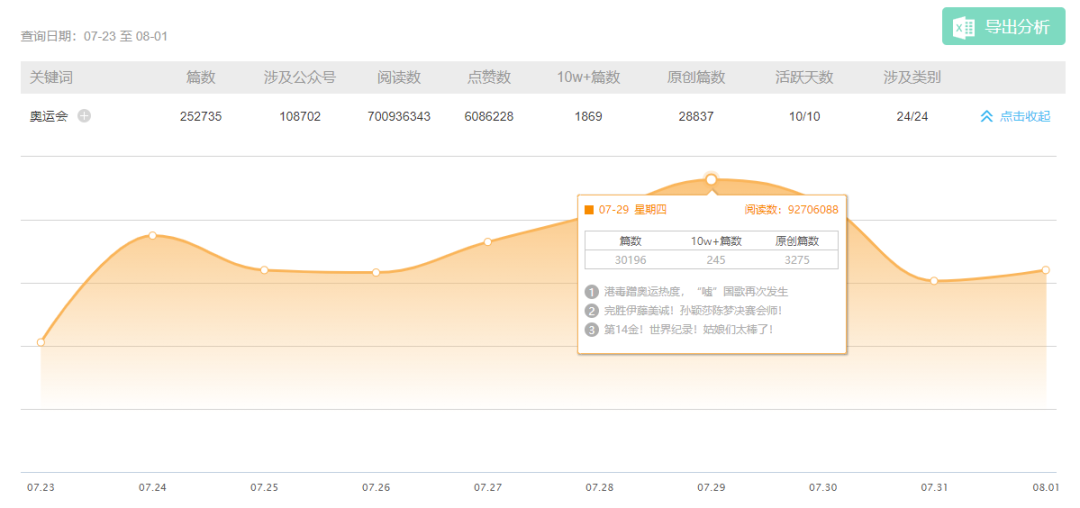Collapse details with 点击收起 link

(1025, 117)
